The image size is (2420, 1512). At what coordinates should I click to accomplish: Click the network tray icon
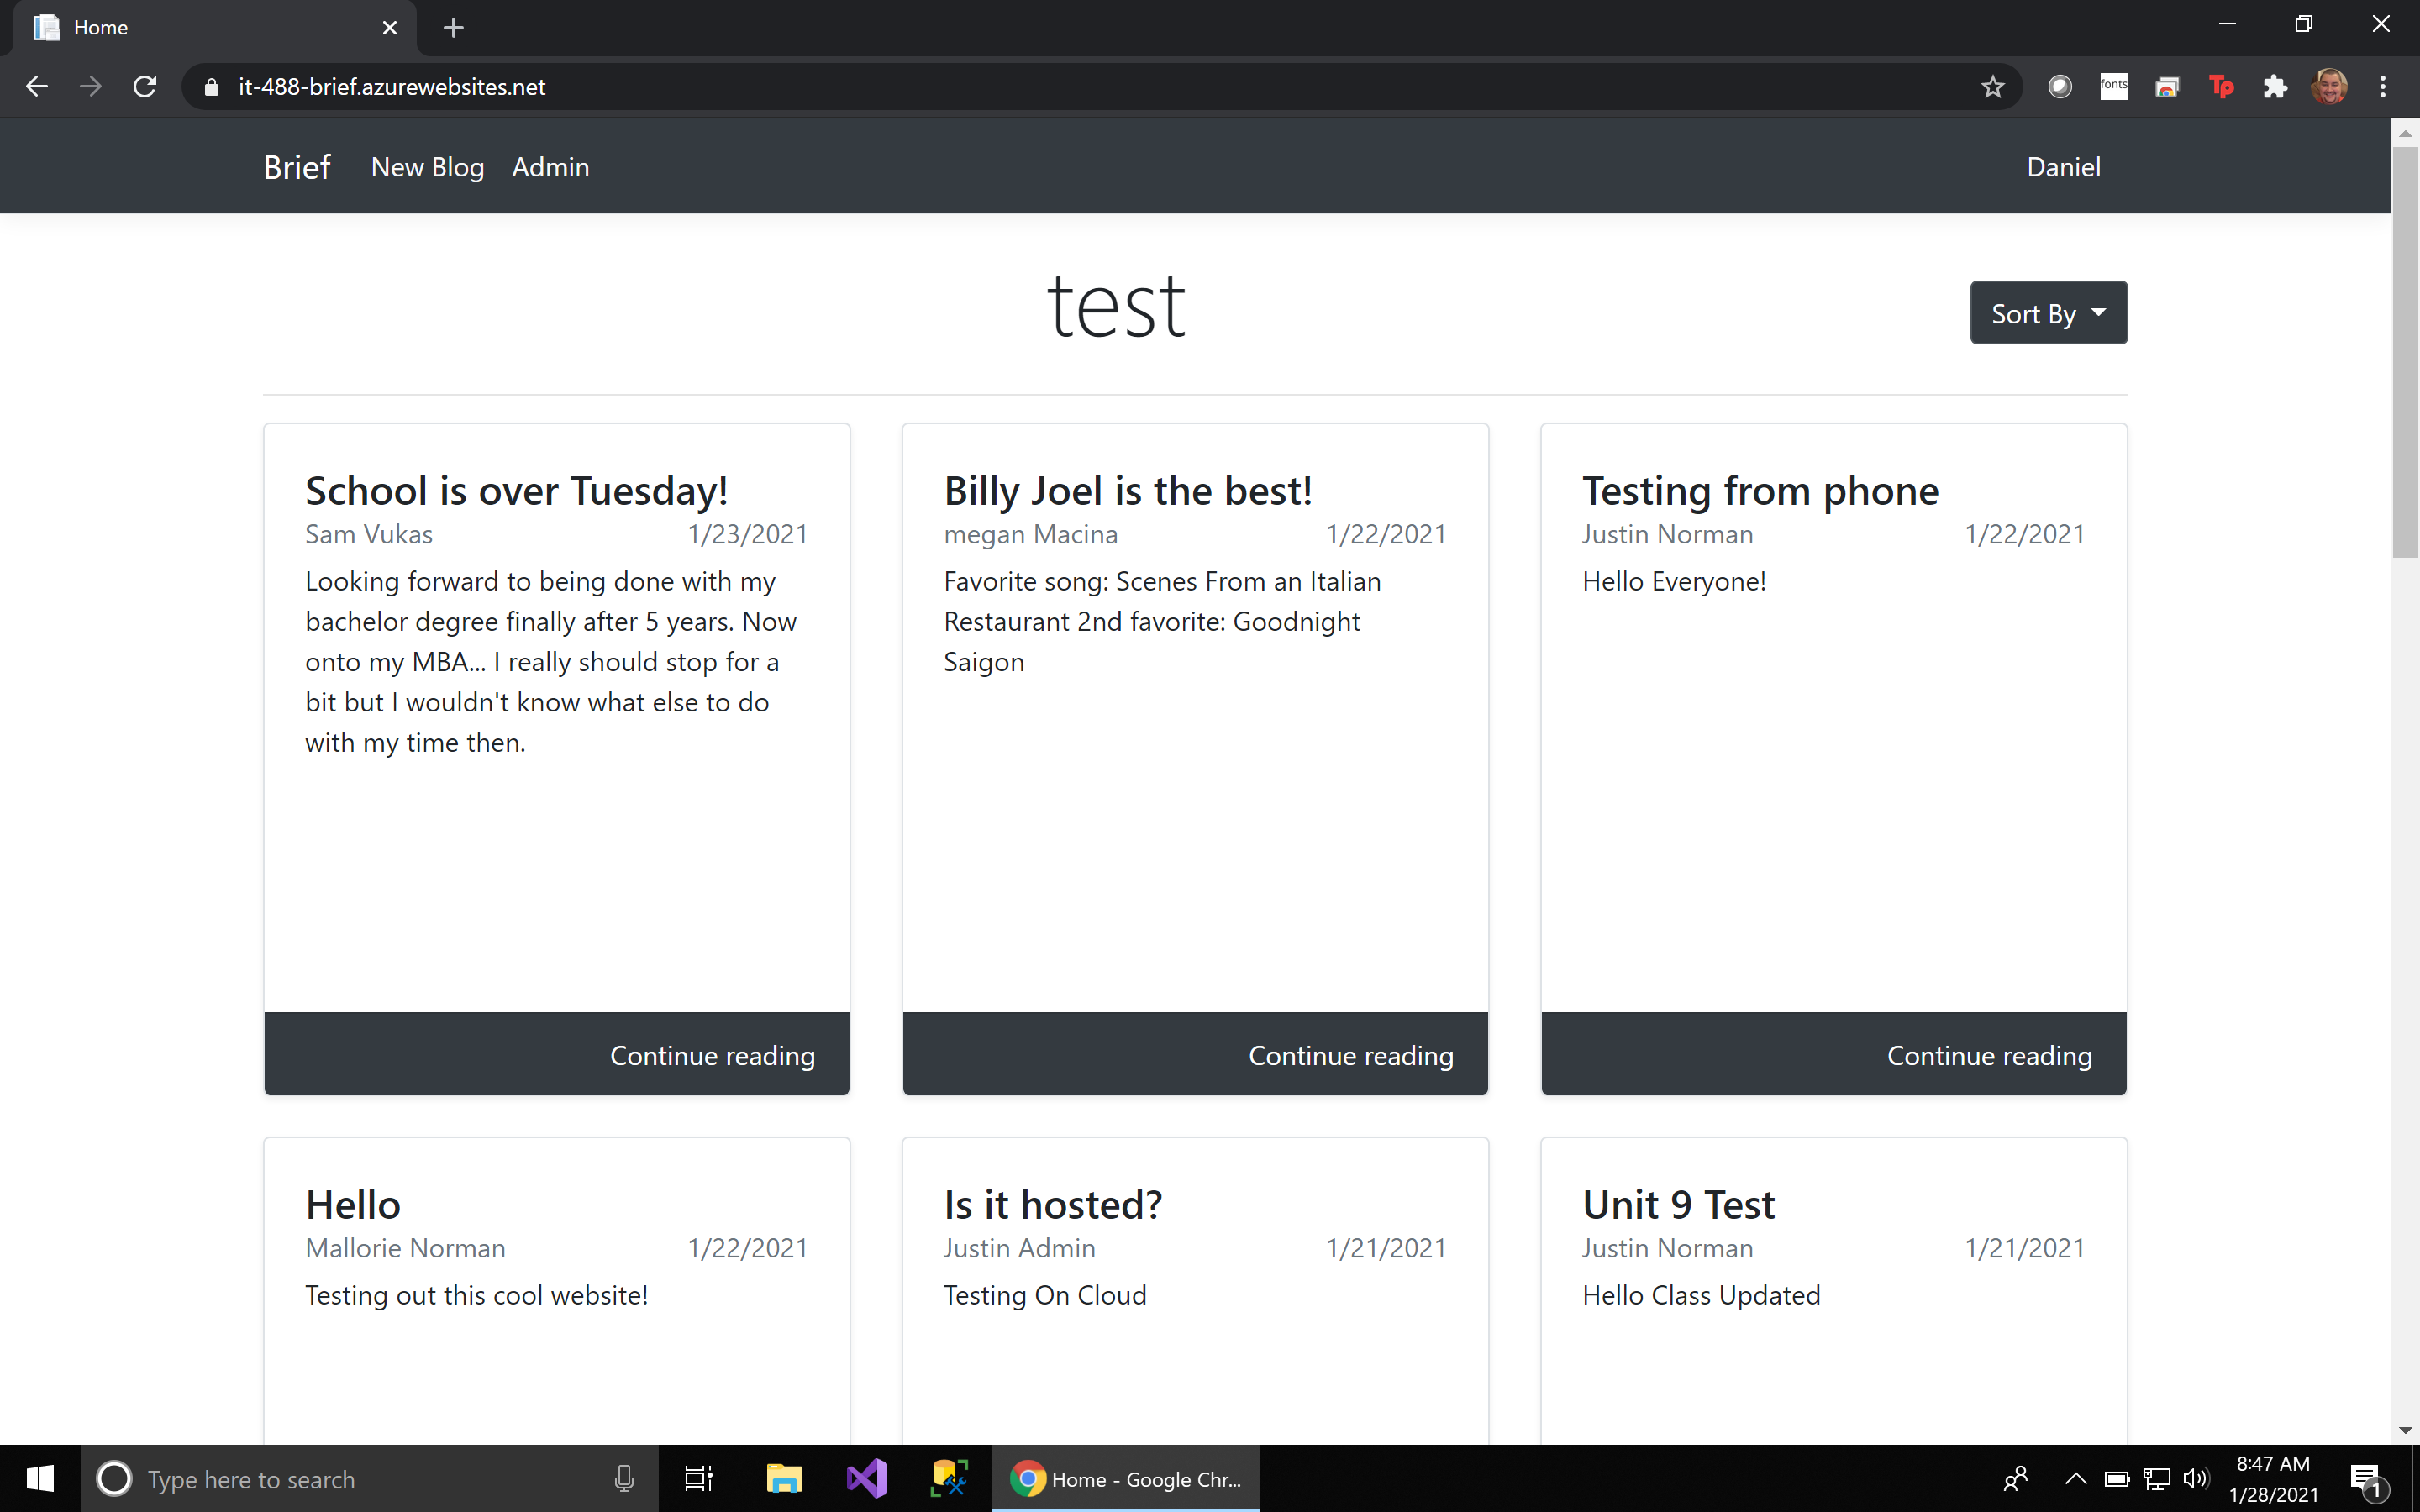coord(2157,1478)
